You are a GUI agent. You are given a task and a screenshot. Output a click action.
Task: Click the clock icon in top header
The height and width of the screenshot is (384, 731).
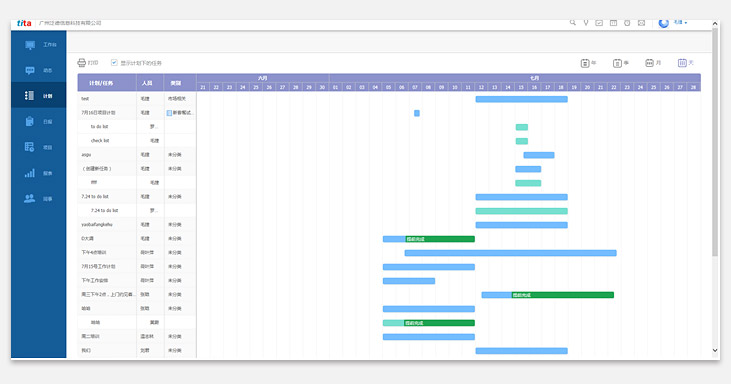(x=627, y=23)
